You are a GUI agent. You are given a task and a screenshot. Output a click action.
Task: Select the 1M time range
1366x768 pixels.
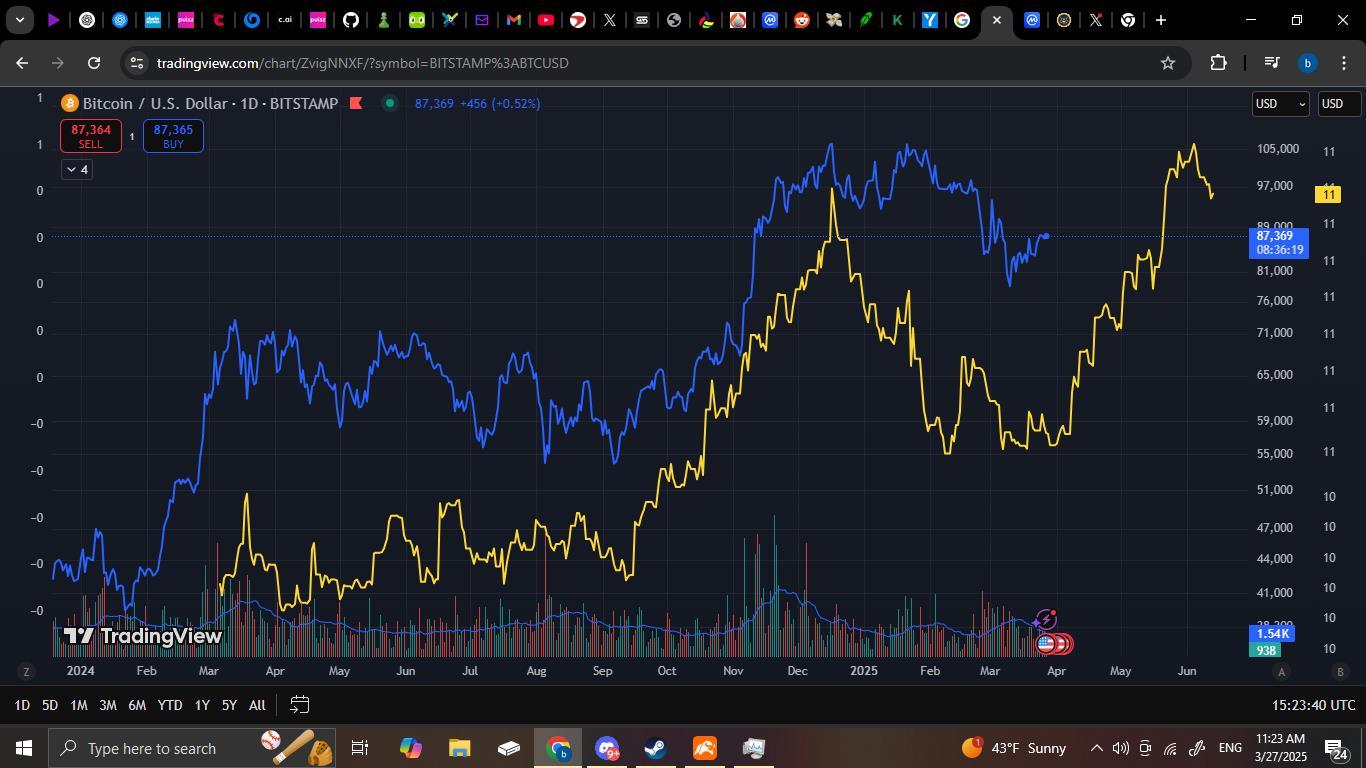click(x=78, y=705)
